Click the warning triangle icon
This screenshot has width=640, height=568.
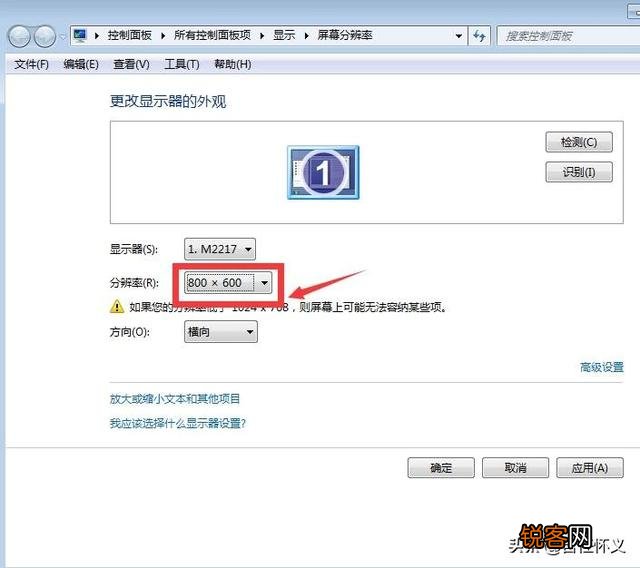point(117,306)
